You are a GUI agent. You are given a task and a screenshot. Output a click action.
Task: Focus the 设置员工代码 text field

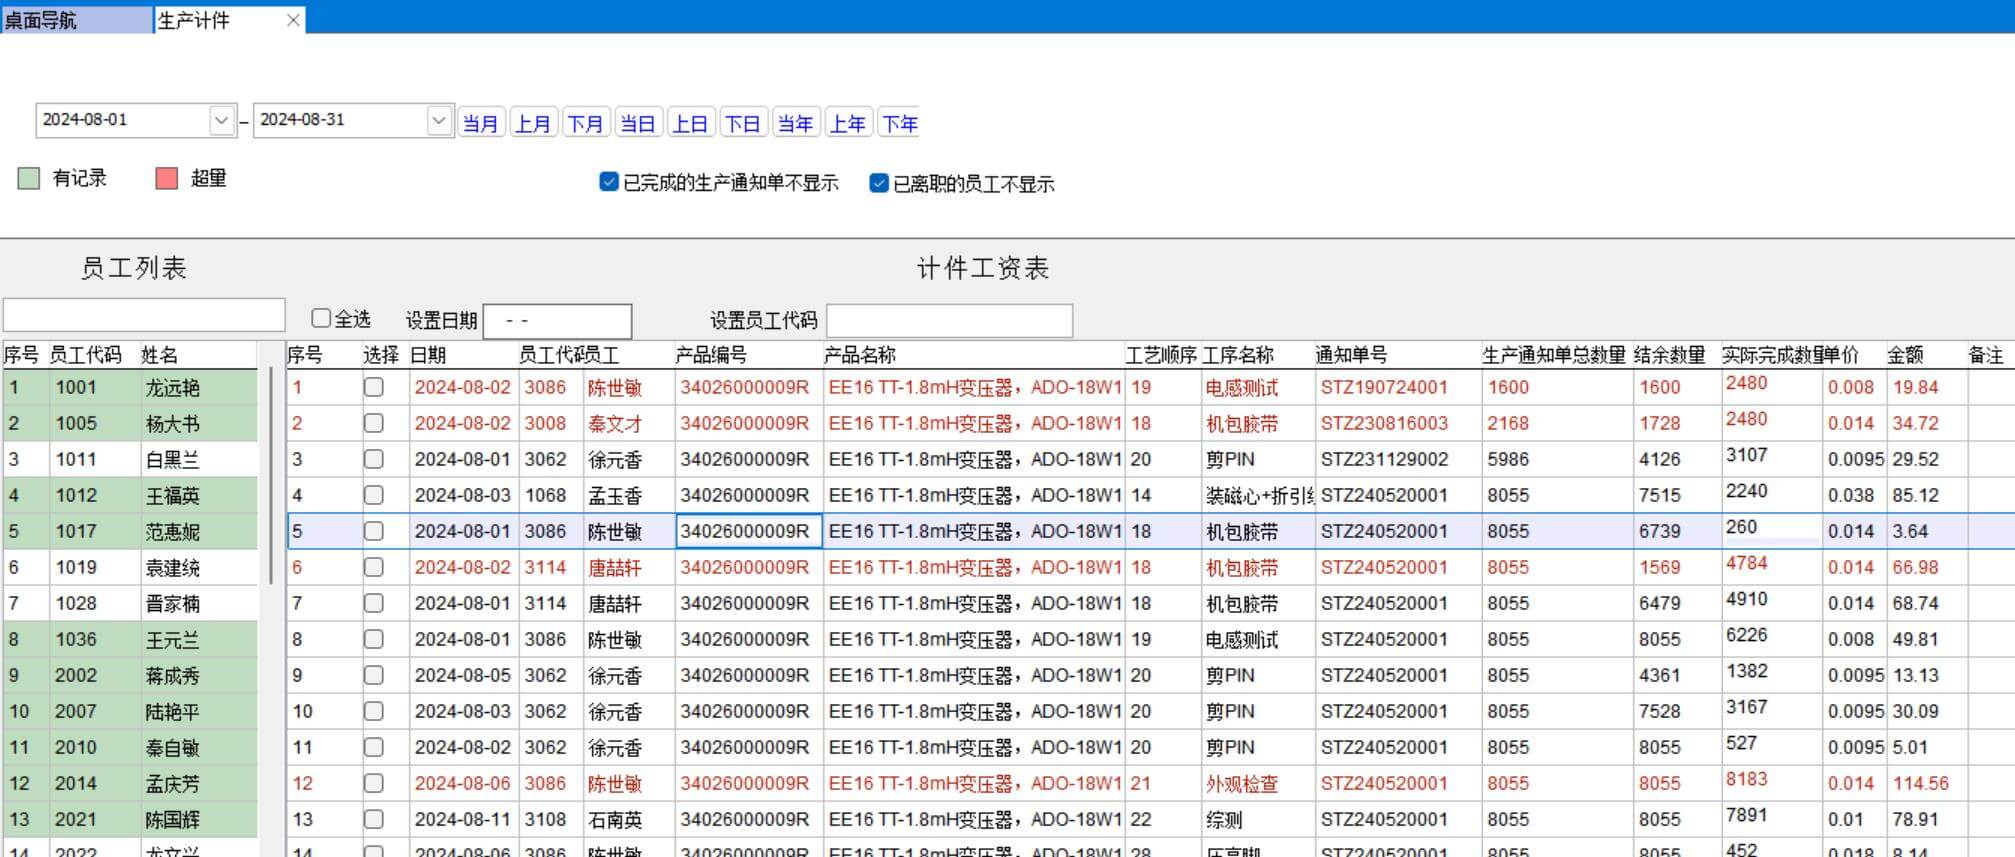(x=949, y=321)
